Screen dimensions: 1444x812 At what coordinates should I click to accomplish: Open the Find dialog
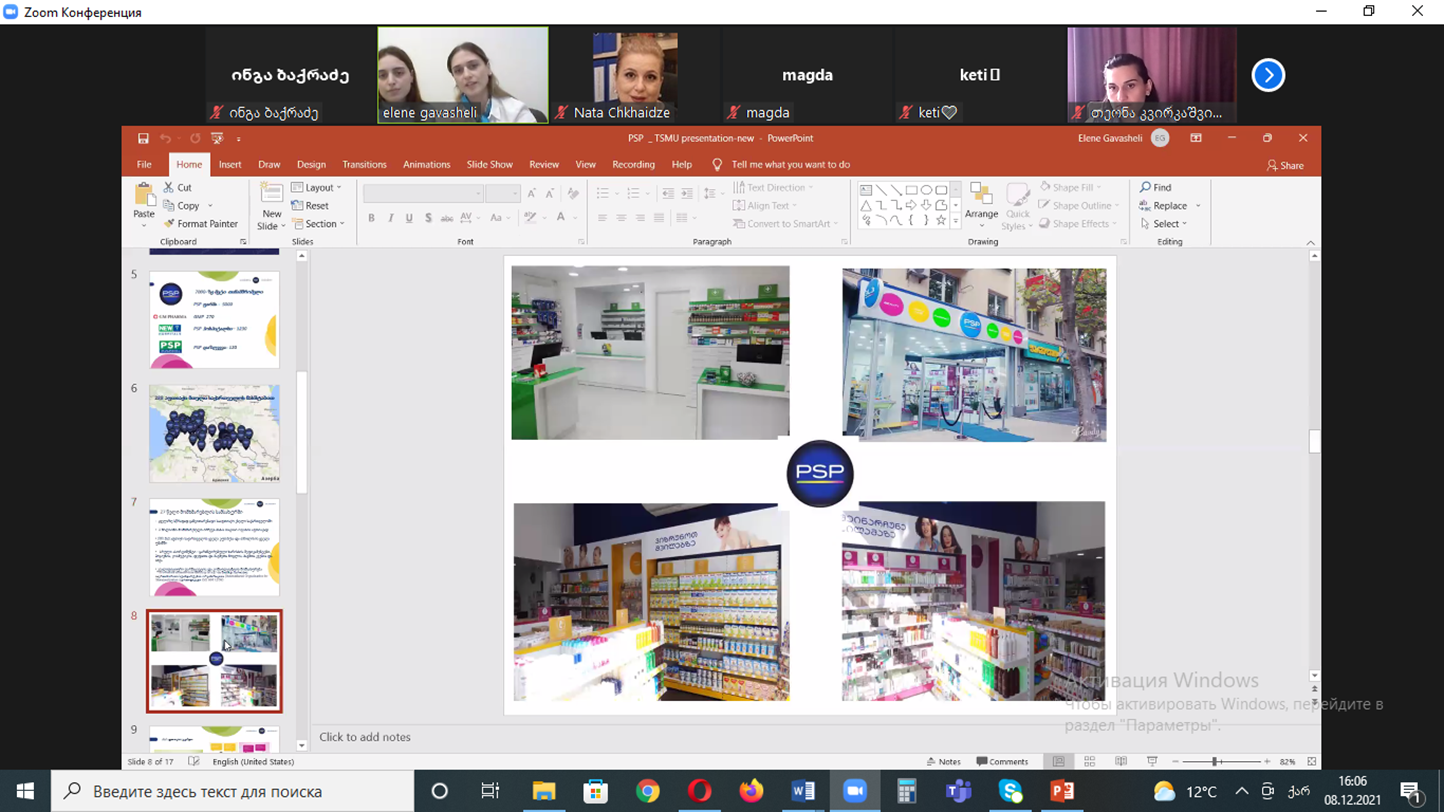click(x=1155, y=188)
